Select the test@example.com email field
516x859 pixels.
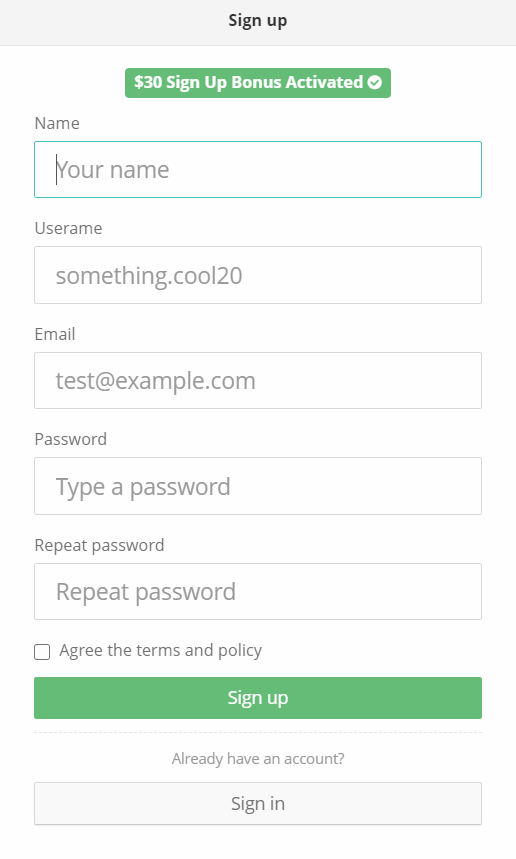[257, 380]
